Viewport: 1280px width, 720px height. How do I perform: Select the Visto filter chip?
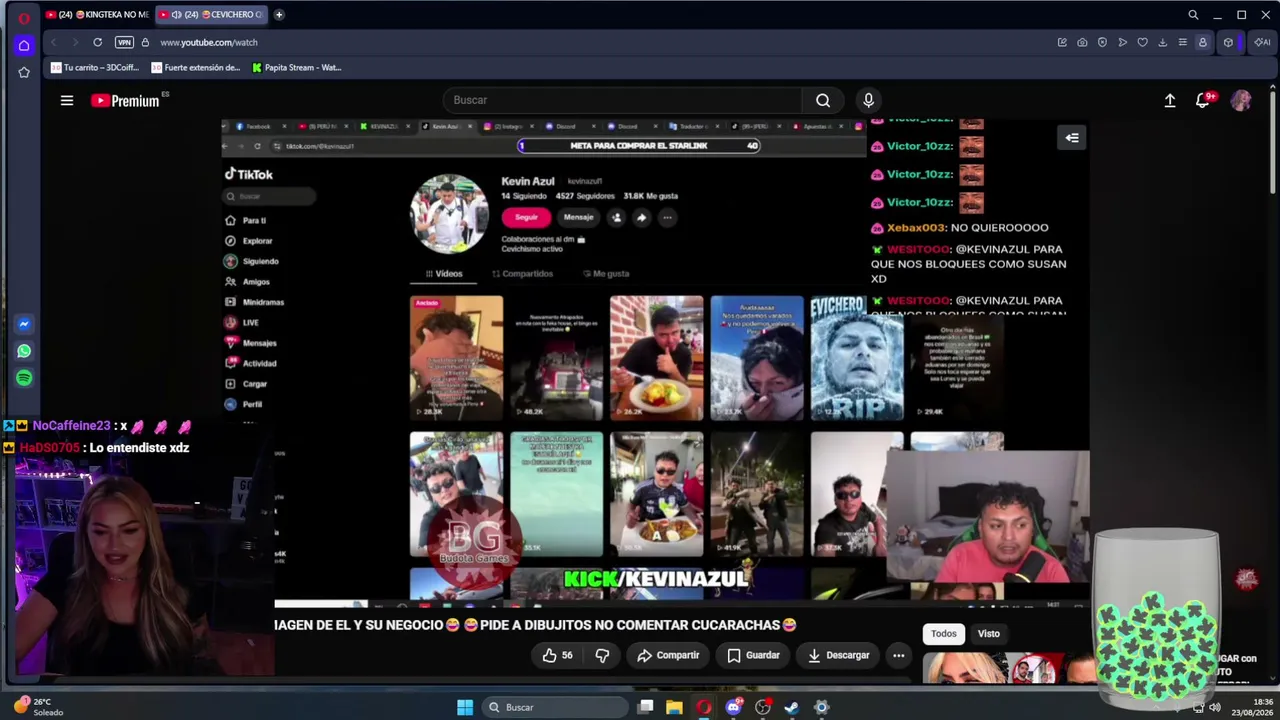click(989, 633)
